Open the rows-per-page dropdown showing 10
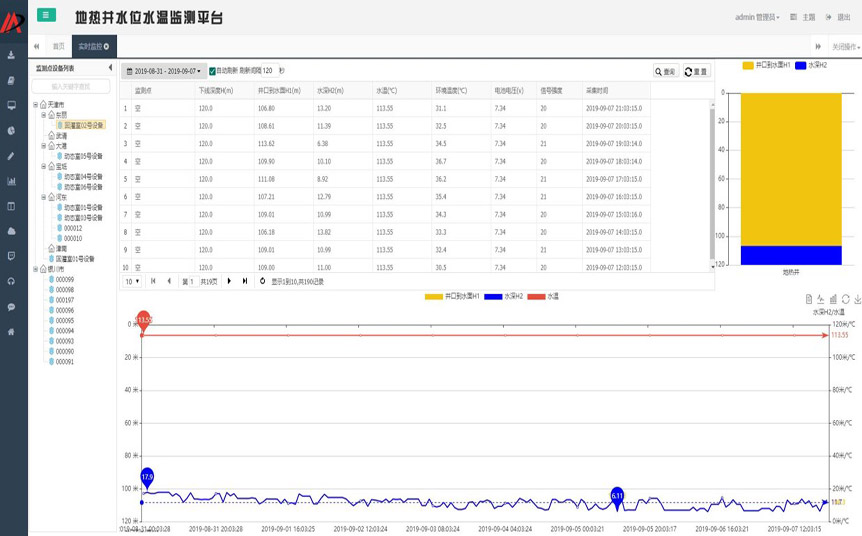The width and height of the screenshot is (862, 536). pos(132,282)
